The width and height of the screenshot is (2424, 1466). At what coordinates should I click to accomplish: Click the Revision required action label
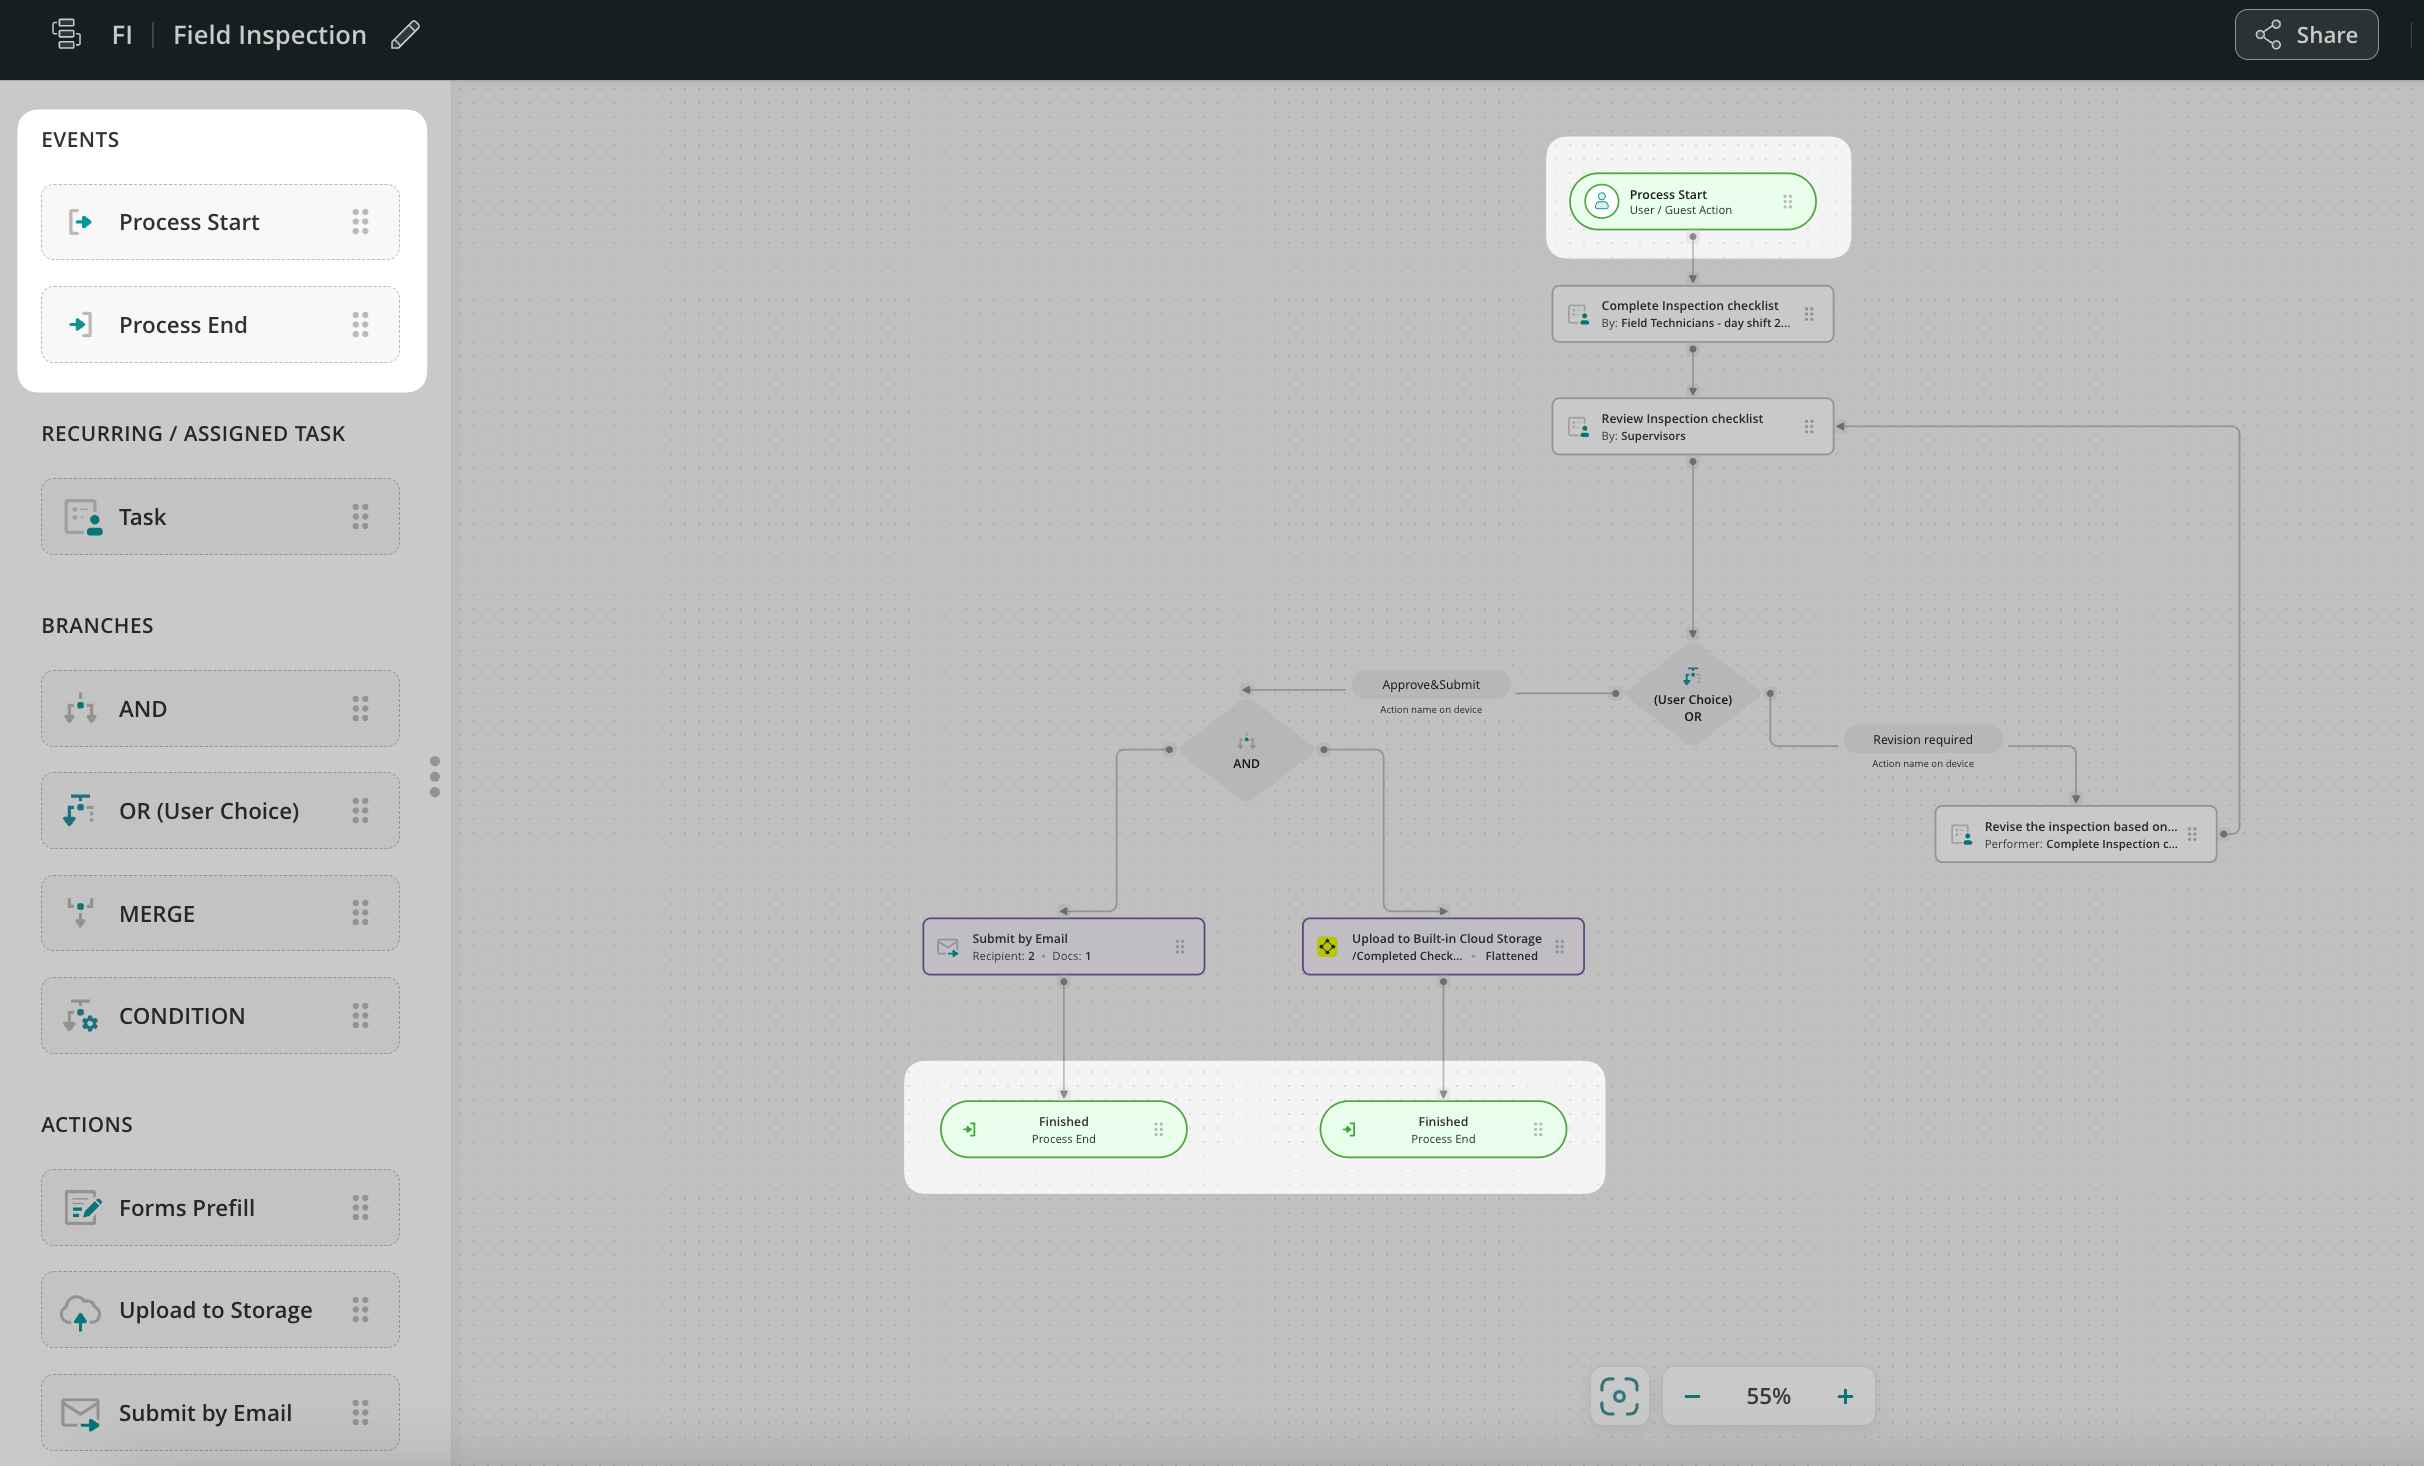coord(1922,740)
